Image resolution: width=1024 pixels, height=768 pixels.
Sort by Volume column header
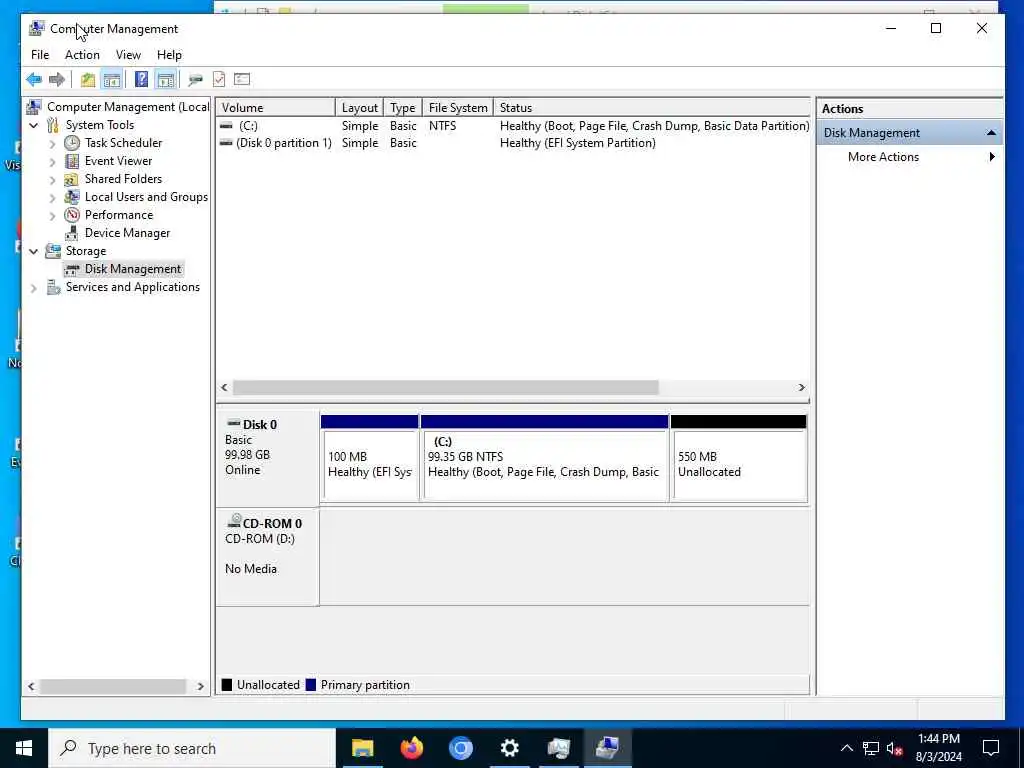(276, 108)
